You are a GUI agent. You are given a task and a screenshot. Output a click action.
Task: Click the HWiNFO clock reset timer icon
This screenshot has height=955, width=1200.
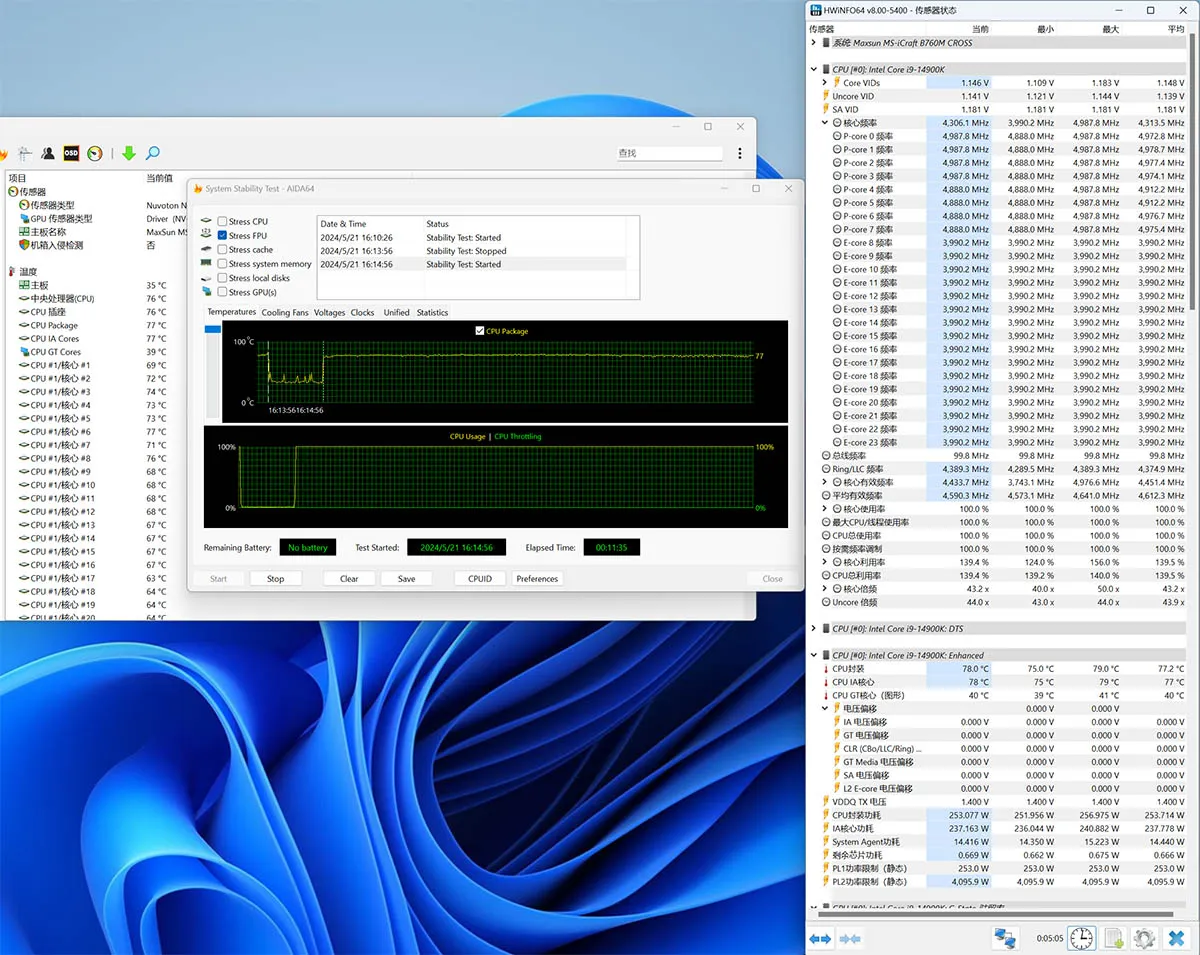[1081, 938]
